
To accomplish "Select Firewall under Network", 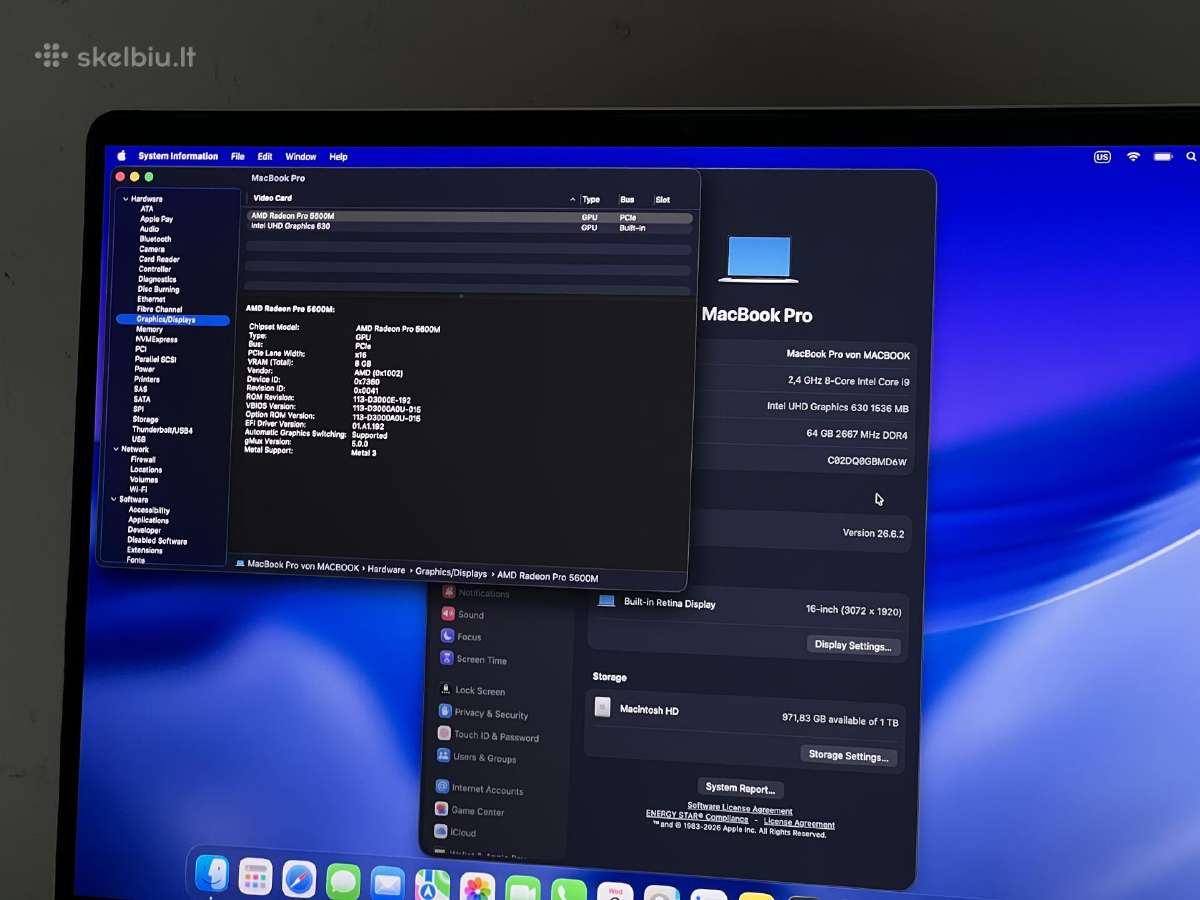I will coord(143,459).
